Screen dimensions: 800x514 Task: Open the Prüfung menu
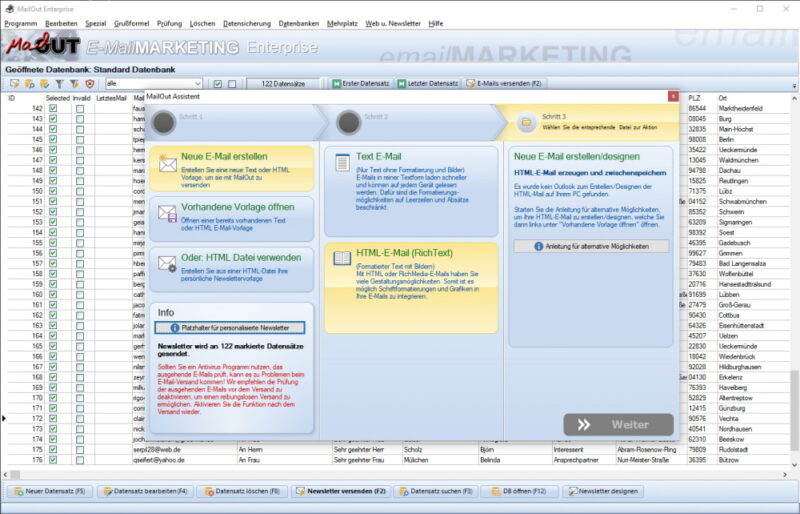click(169, 23)
